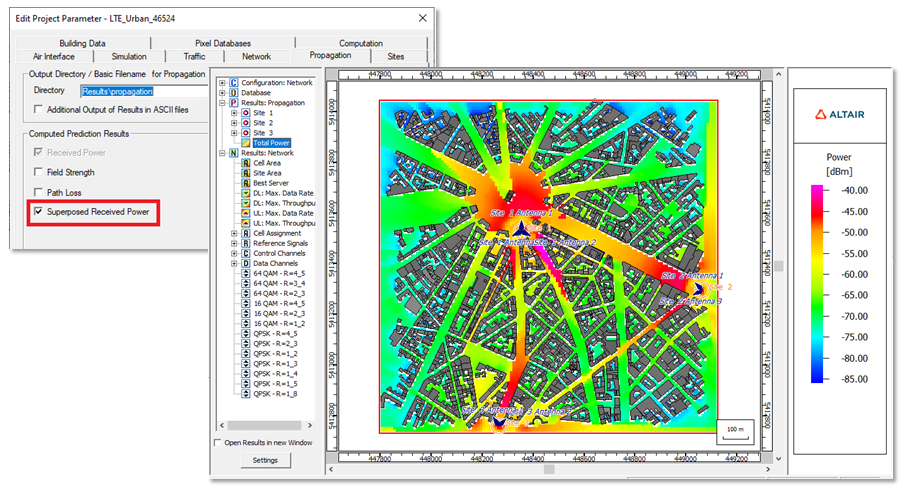Click the Results\propagation directory field
This screenshot has height=490, width=904.
tap(144, 91)
